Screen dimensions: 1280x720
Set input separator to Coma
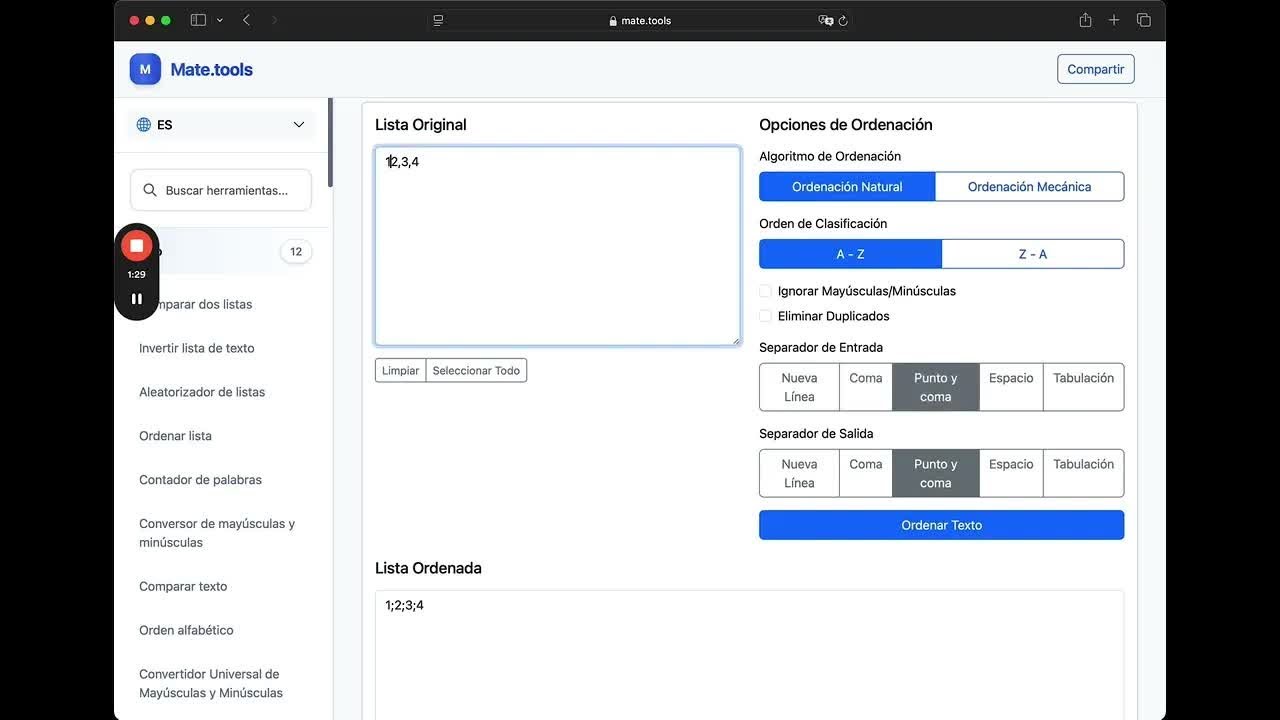click(x=866, y=387)
